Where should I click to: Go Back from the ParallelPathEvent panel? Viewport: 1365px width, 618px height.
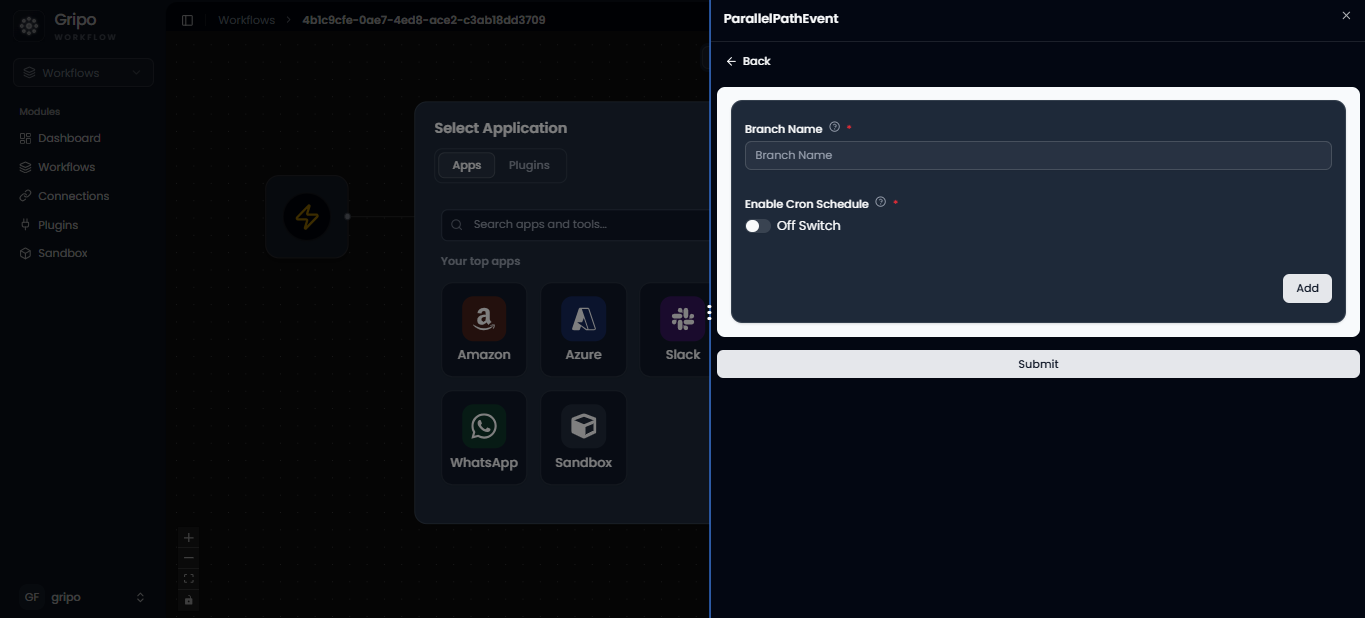pyautogui.click(x=748, y=61)
